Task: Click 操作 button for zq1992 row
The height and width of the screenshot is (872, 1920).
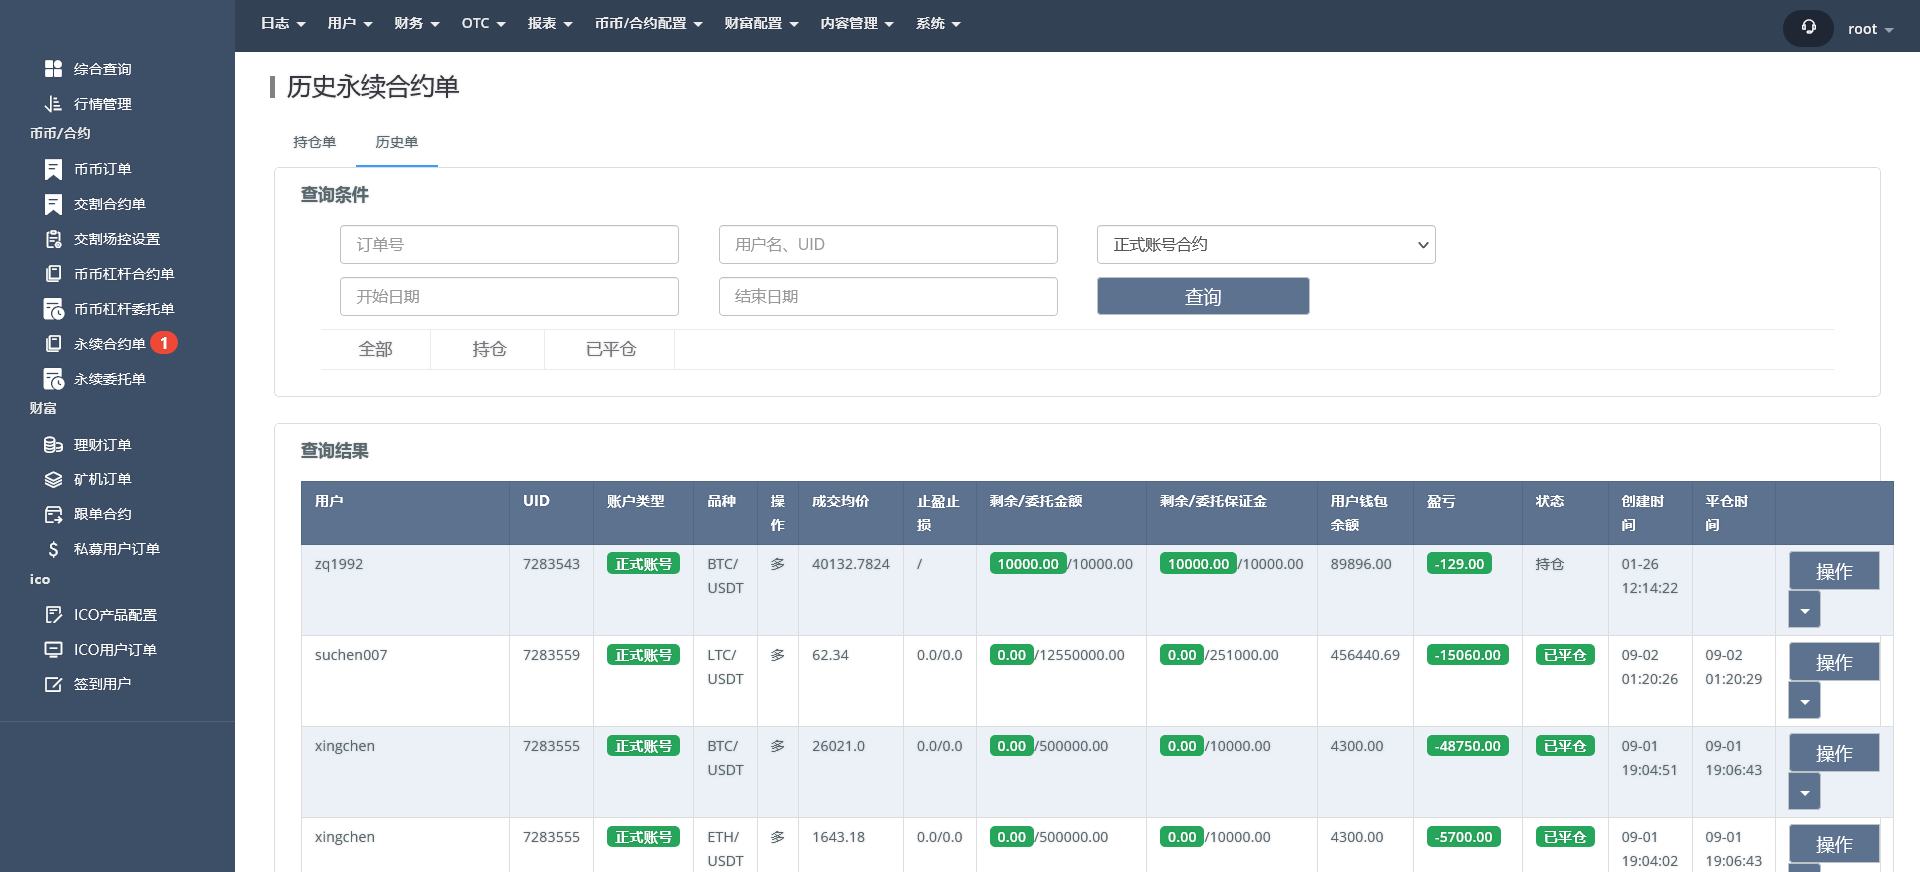Action: (1834, 571)
